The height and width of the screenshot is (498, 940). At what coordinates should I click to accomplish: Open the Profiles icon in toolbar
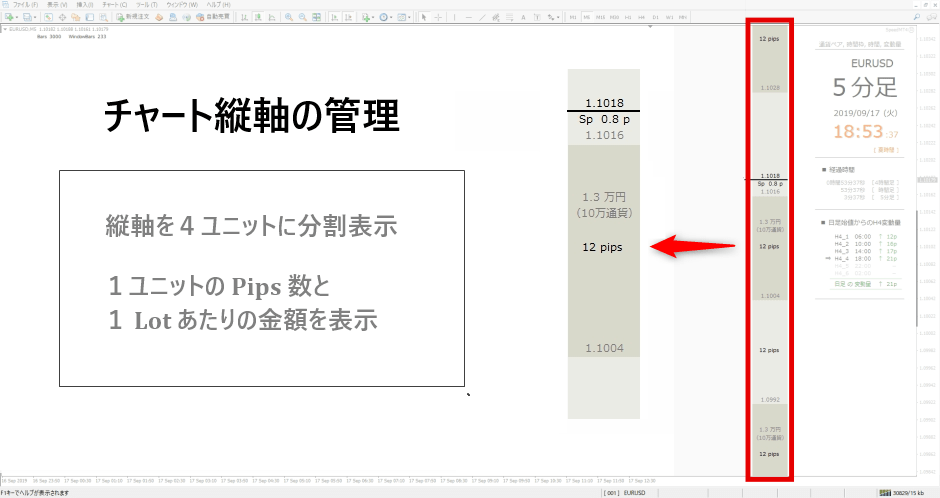pos(27,17)
